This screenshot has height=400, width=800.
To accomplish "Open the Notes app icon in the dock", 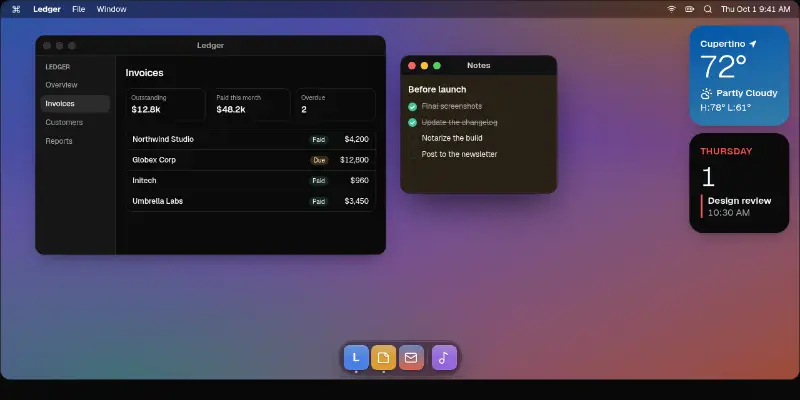I will click(x=384, y=358).
